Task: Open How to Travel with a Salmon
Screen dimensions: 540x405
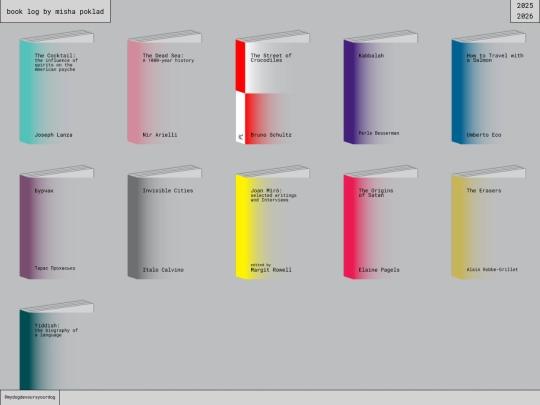Action: click(x=489, y=88)
